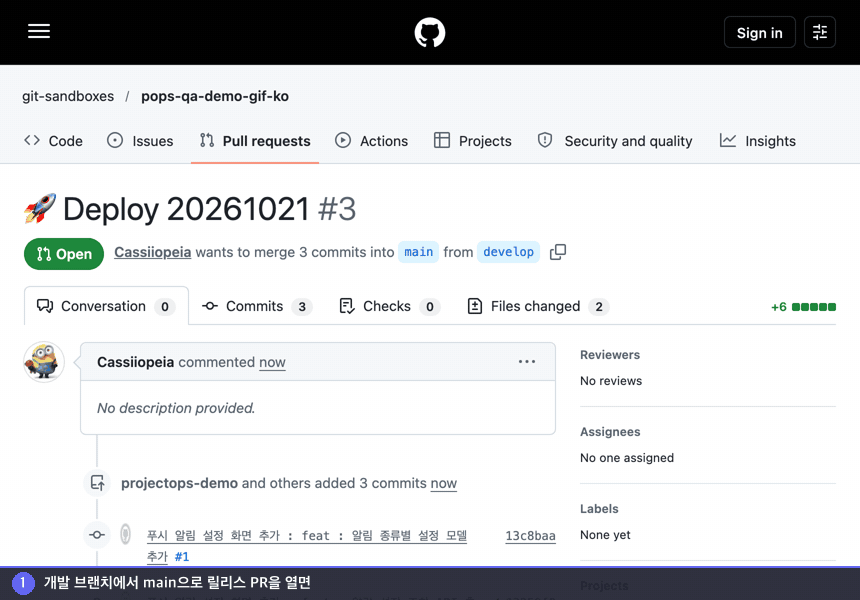This screenshot has width=860, height=600.
Task: Click the commit author avatar beside 13c8baa commit
Action: tap(126, 534)
